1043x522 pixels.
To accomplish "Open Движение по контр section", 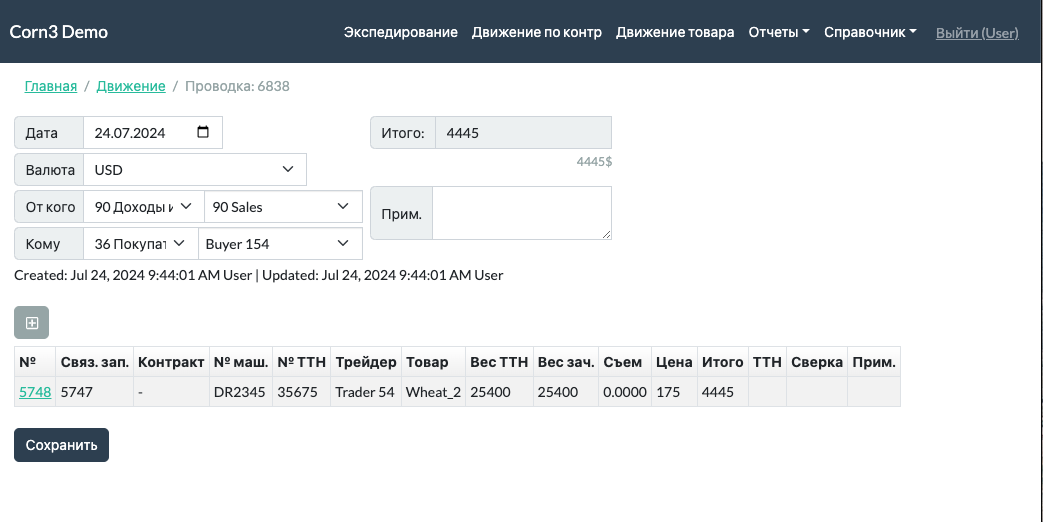I will click(536, 32).
